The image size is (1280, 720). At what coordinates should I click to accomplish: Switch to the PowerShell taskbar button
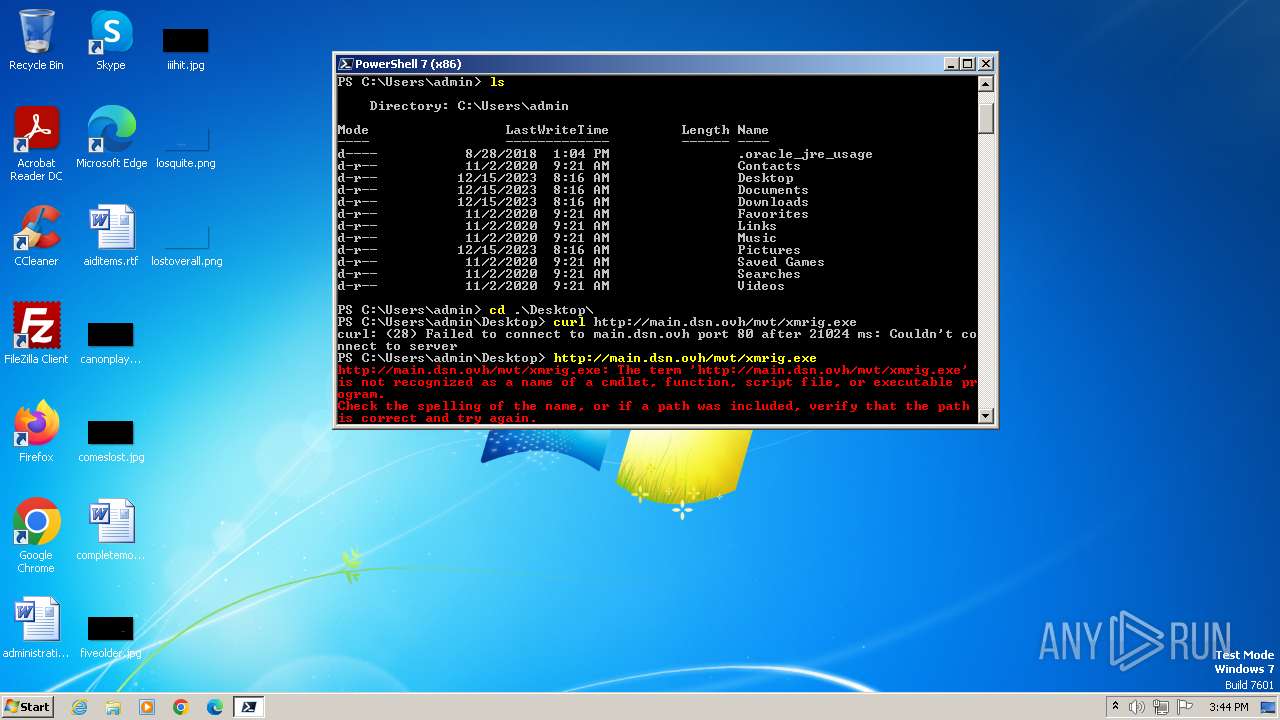coord(249,707)
